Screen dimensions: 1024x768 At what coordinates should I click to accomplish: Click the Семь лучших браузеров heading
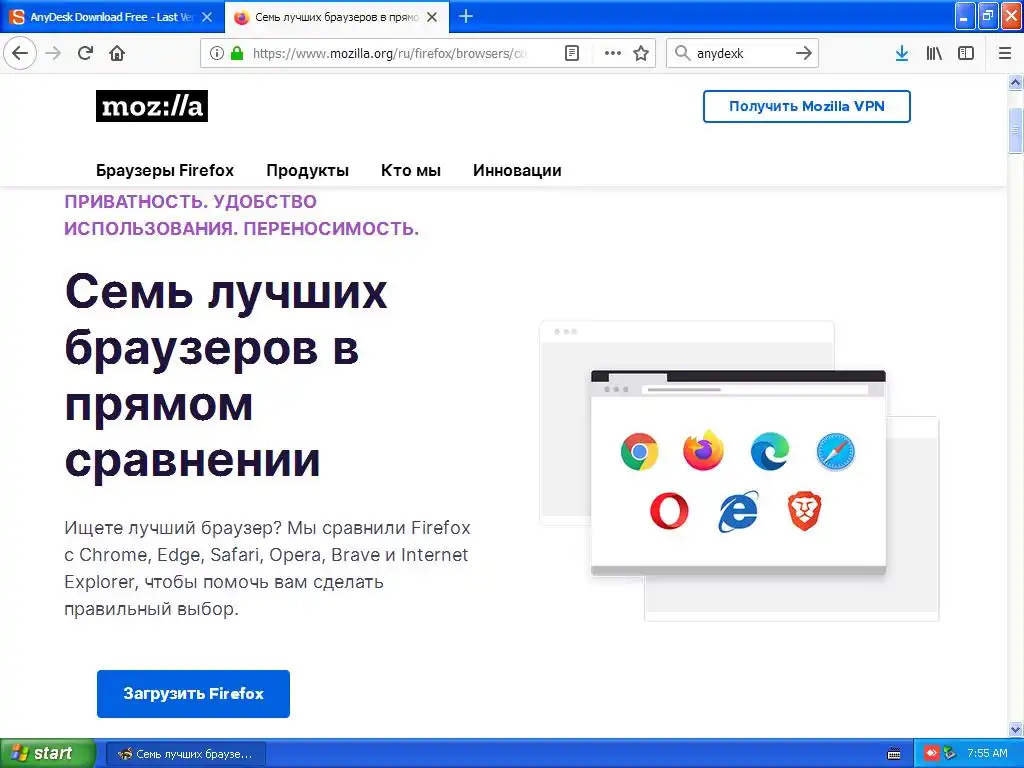[226, 376]
